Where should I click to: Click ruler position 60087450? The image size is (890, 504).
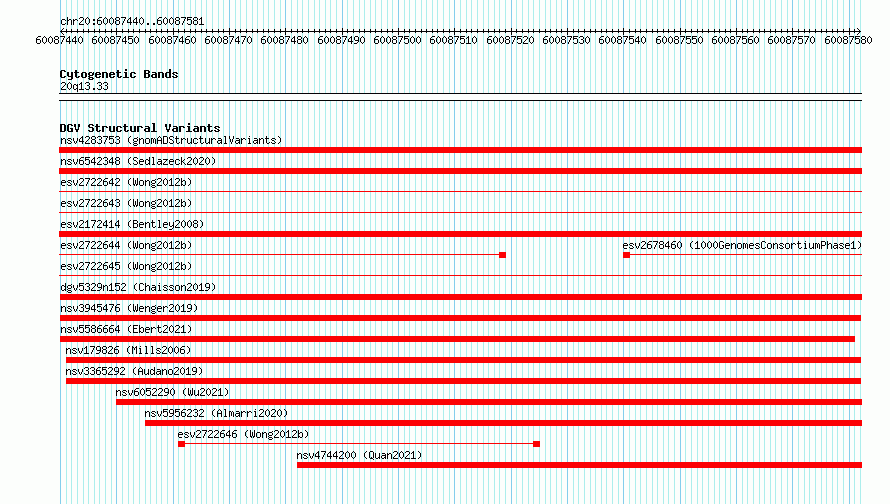click(x=115, y=40)
